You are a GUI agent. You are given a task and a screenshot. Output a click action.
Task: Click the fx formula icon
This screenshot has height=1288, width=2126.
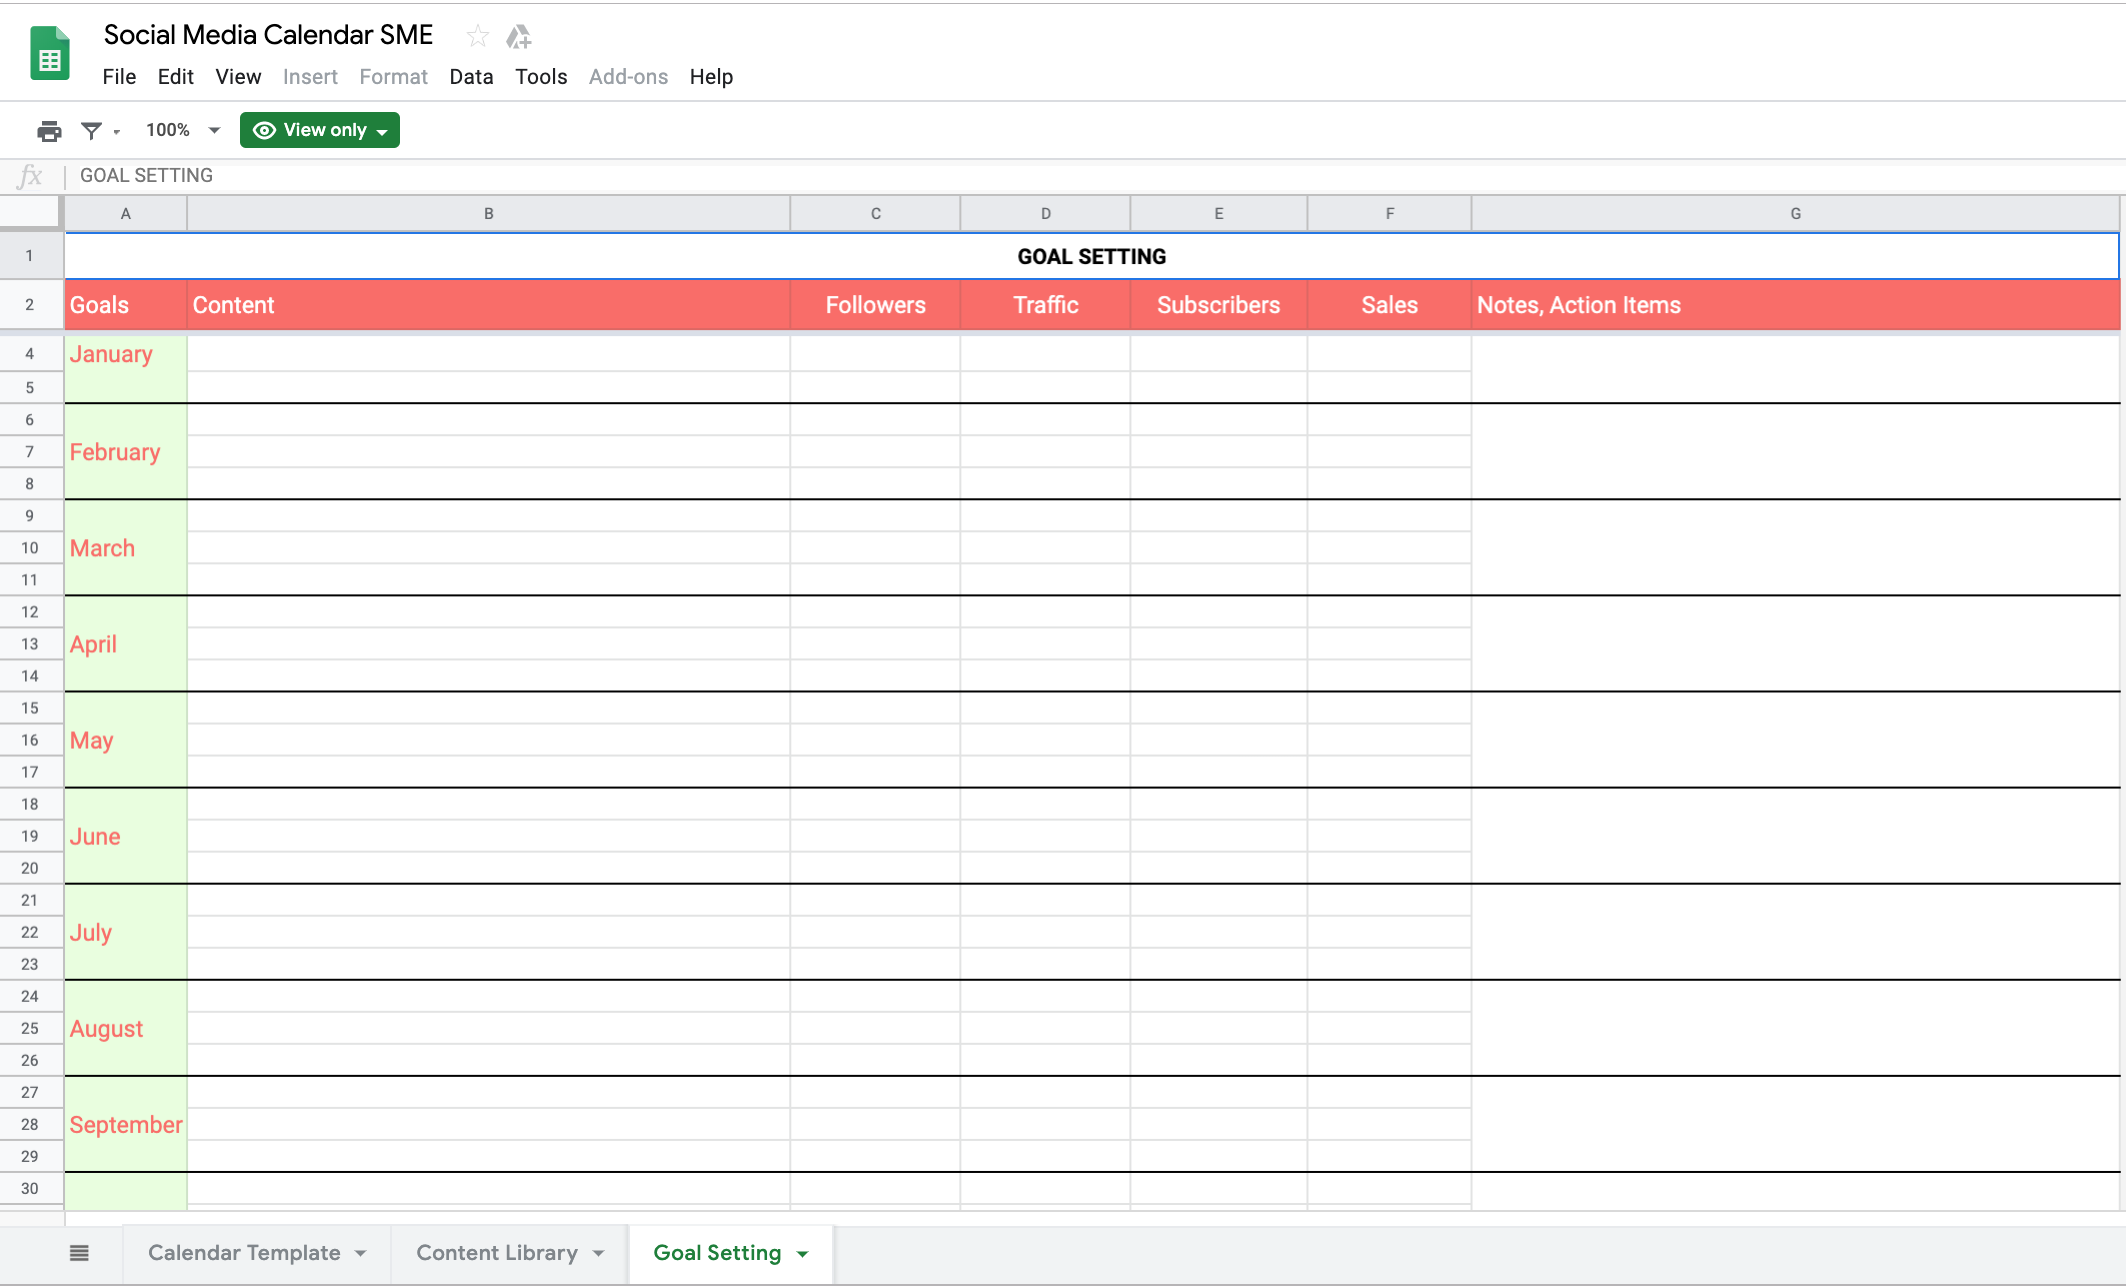click(x=30, y=176)
